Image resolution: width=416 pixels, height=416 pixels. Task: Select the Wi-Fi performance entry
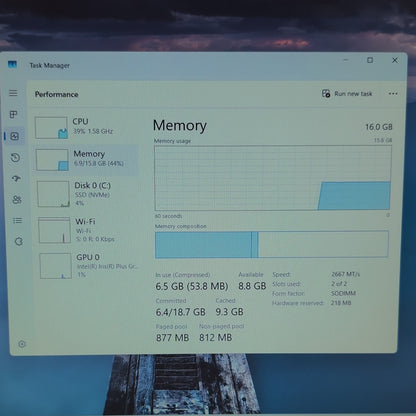[x=88, y=230]
